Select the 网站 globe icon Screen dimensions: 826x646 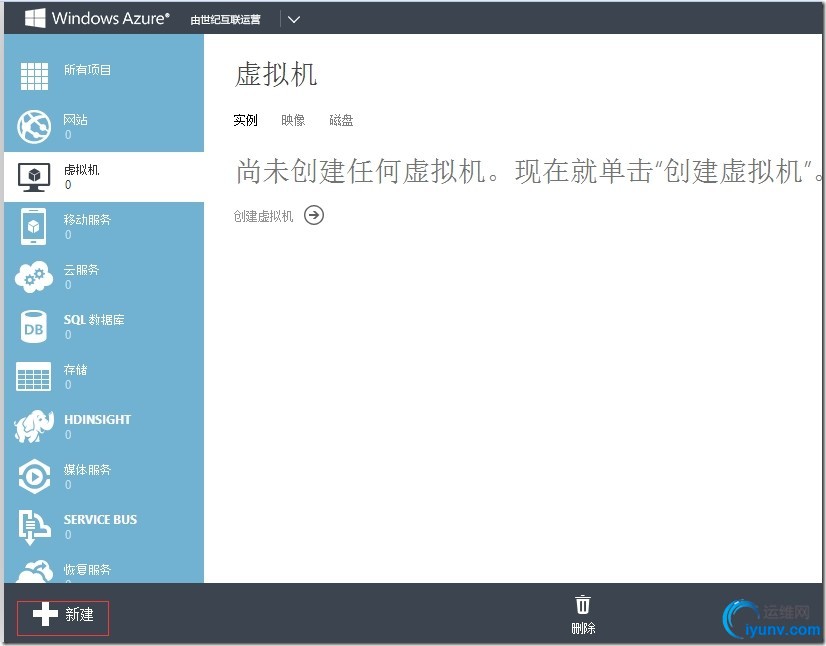pos(34,126)
